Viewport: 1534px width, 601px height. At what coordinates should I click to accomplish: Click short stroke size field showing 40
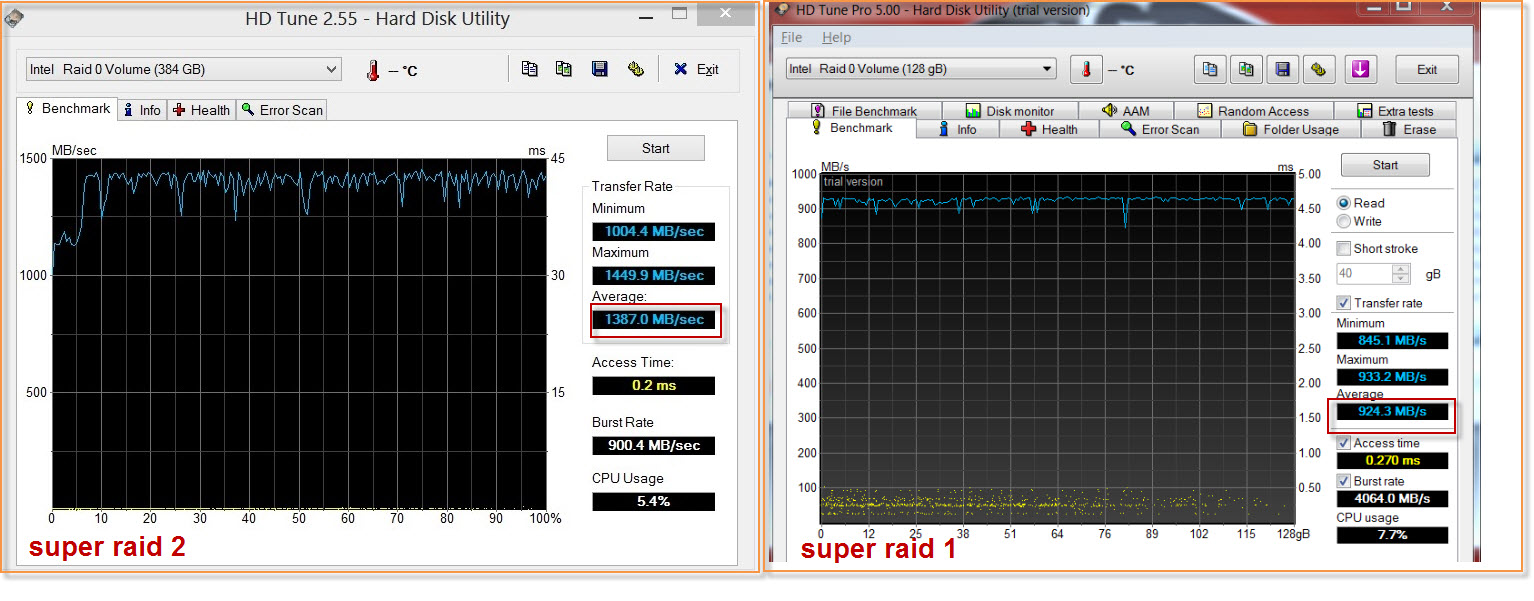point(1363,273)
